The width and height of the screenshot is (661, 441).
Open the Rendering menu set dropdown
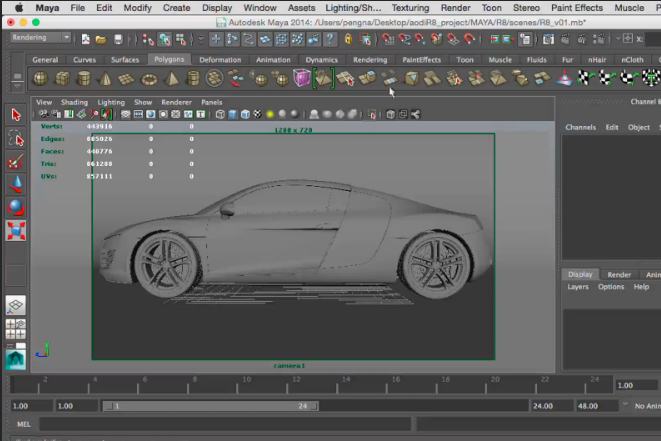click(x=40, y=38)
